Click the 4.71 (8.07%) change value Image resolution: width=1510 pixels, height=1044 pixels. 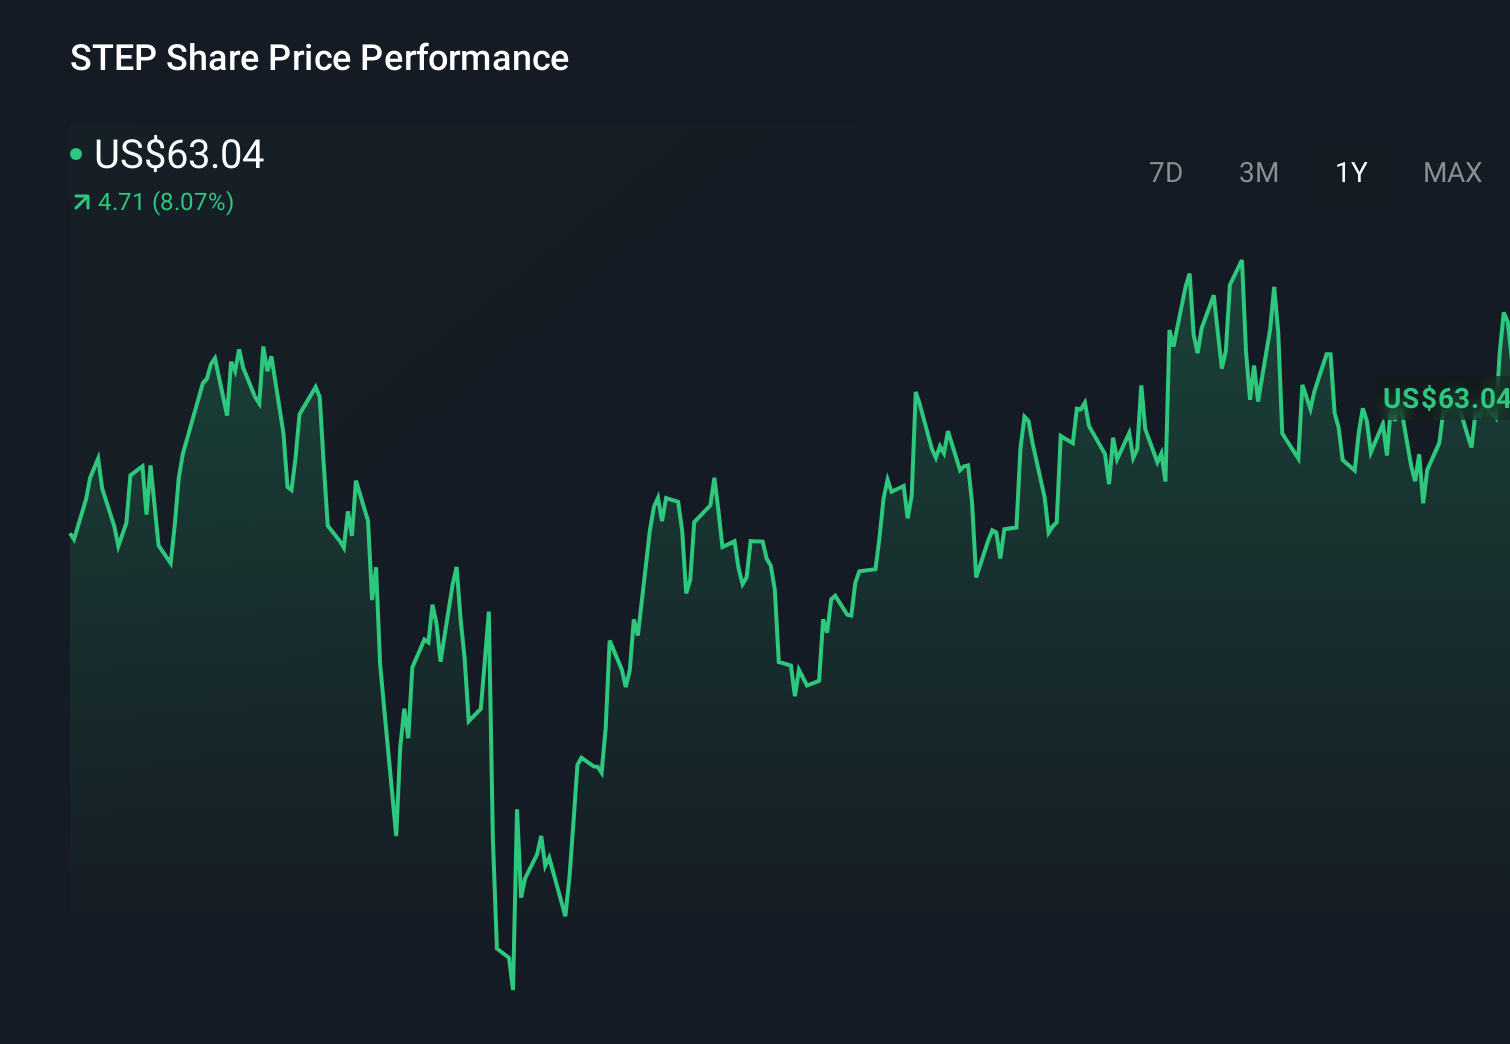(x=165, y=202)
